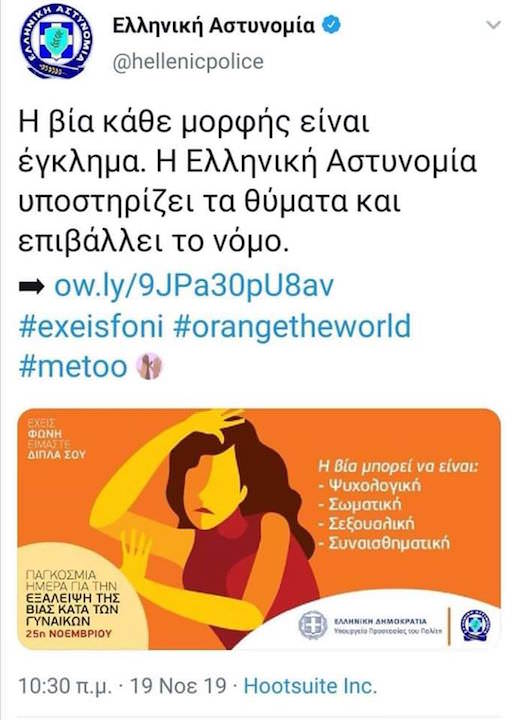This screenshot has width=518, height=720.
Task: Click the #metoo hand emoji icon
Action: [150, 366]
